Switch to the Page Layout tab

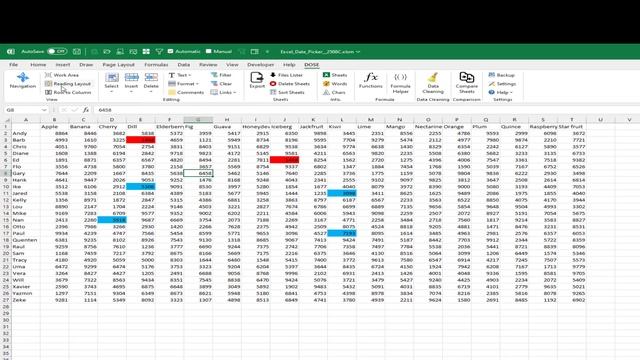click(x=118, y=64)
